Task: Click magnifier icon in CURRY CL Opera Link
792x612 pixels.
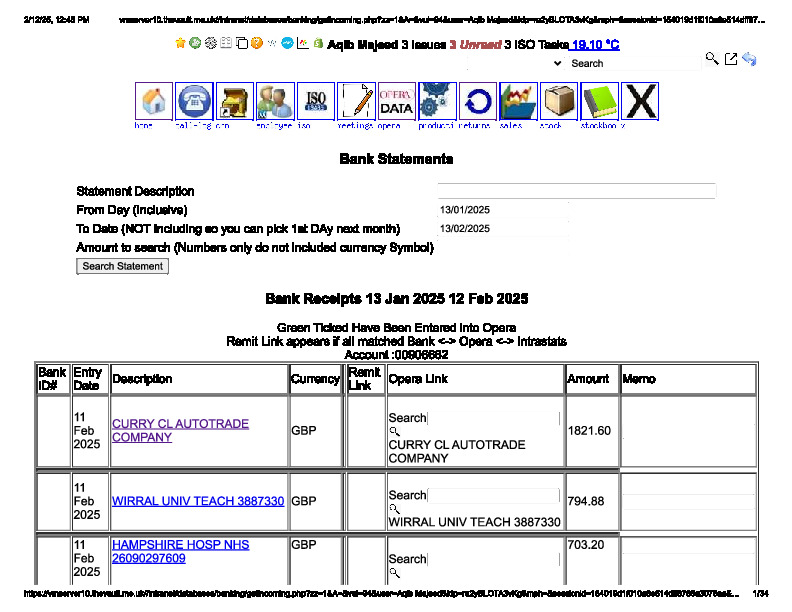Action: tap(394, 432)
